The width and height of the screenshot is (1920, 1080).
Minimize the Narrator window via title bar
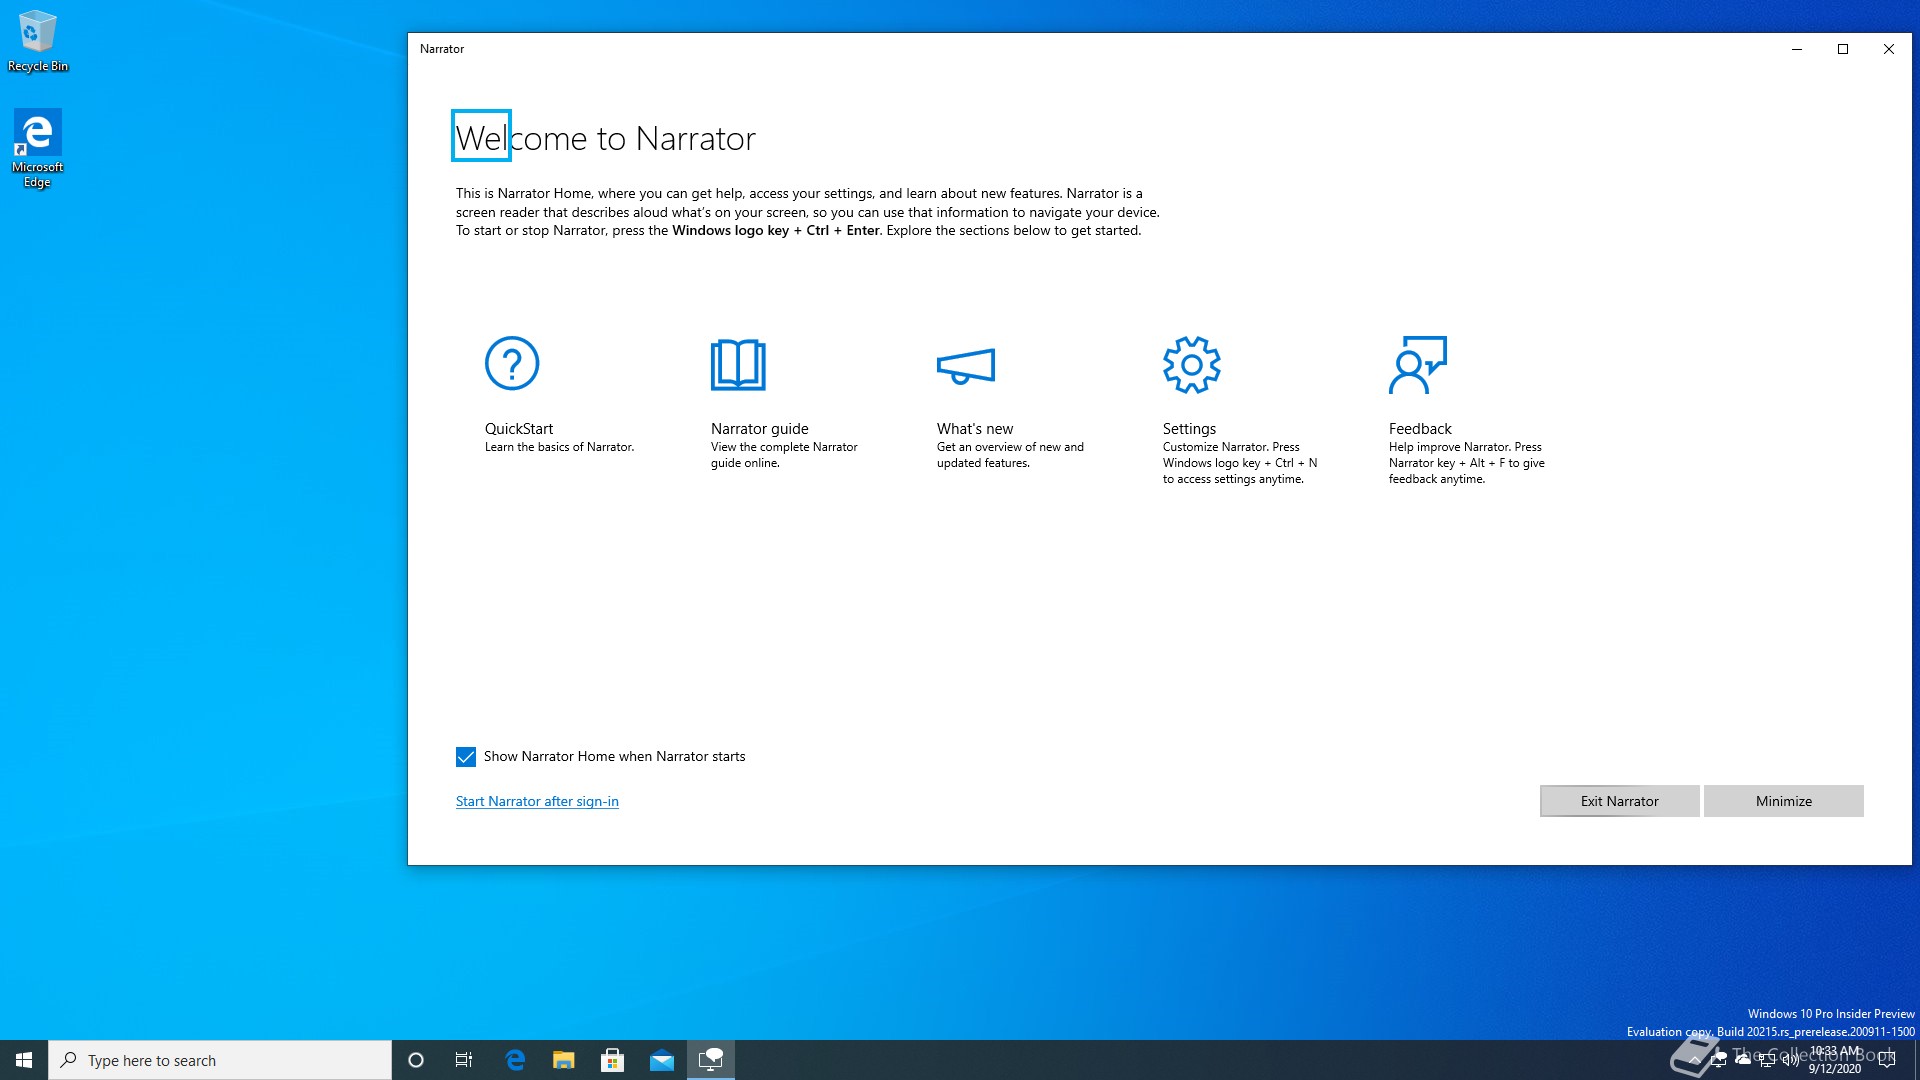(1797, 49)
